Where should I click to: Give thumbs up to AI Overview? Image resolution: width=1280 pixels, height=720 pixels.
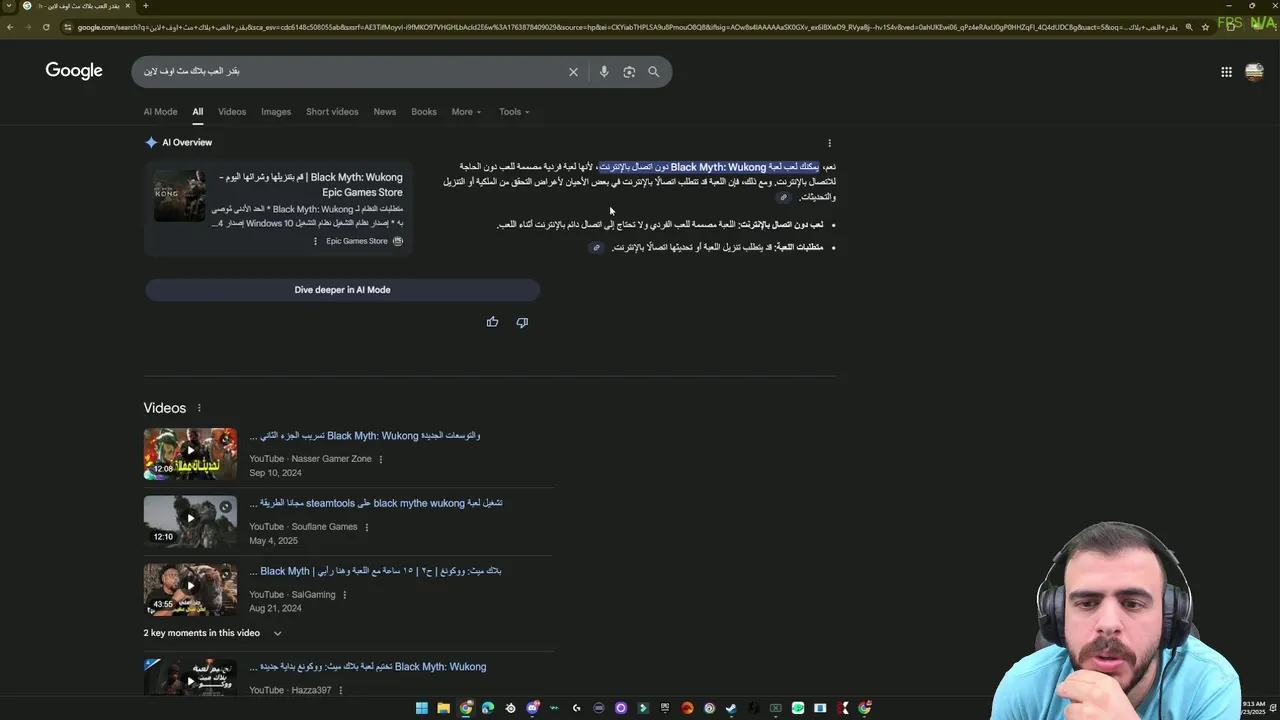coord(492,322)
